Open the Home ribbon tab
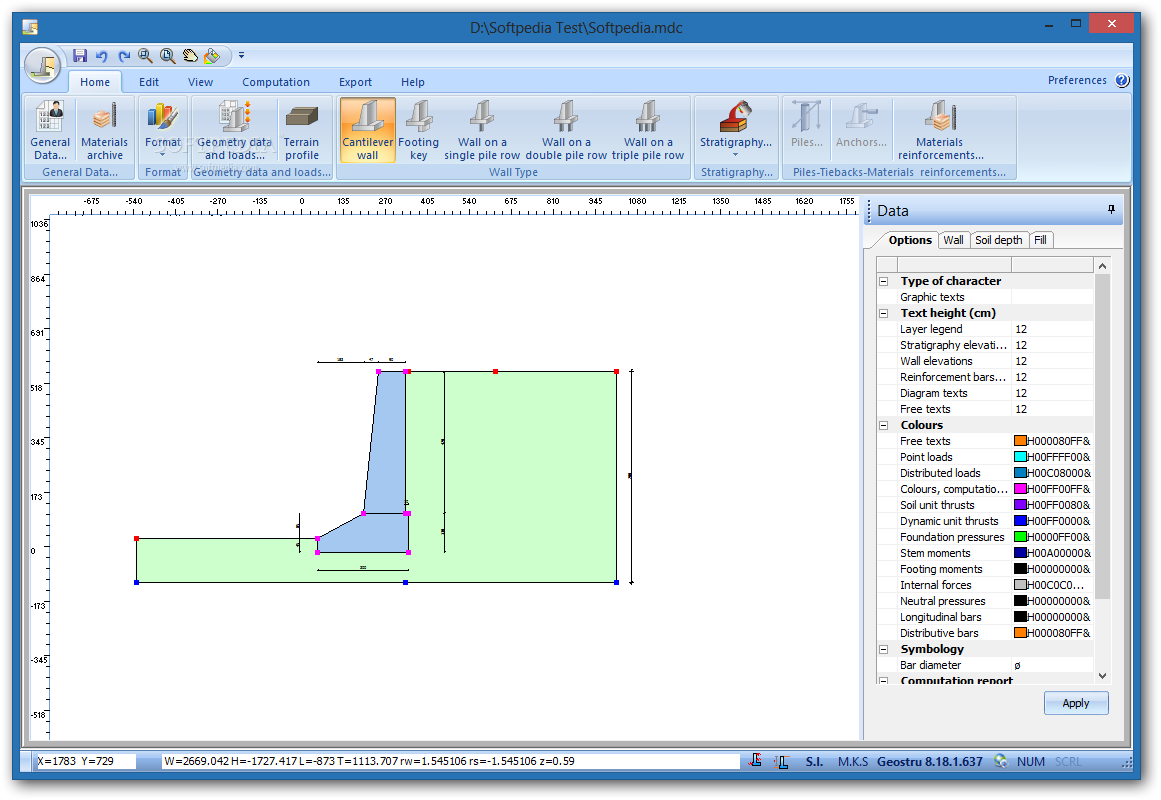 pyautogui.click(x=95, y=82)
